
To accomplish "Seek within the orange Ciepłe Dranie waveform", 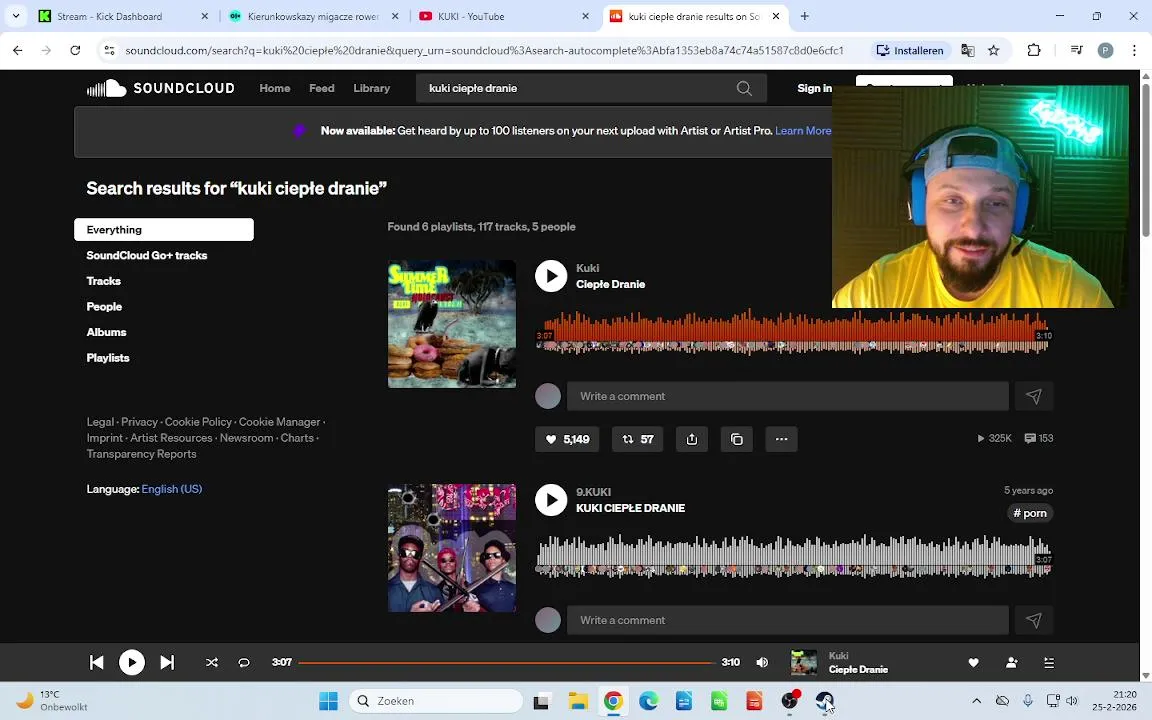I will pos(794,332).
